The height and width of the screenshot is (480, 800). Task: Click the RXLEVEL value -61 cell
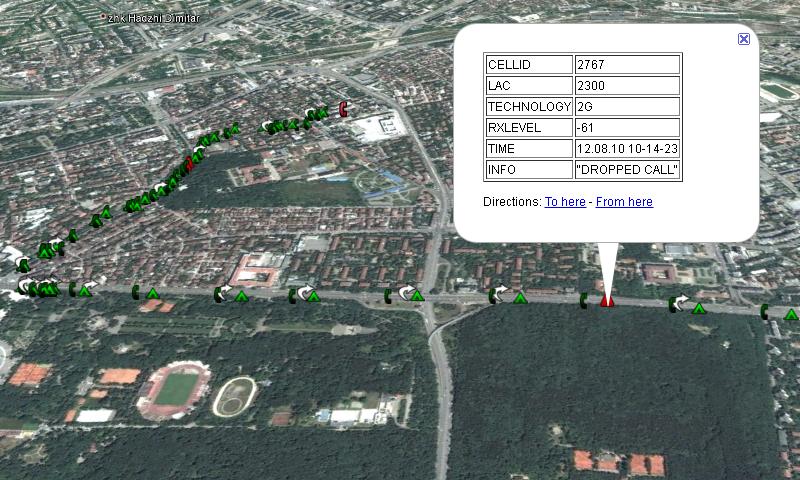point(627,128)
